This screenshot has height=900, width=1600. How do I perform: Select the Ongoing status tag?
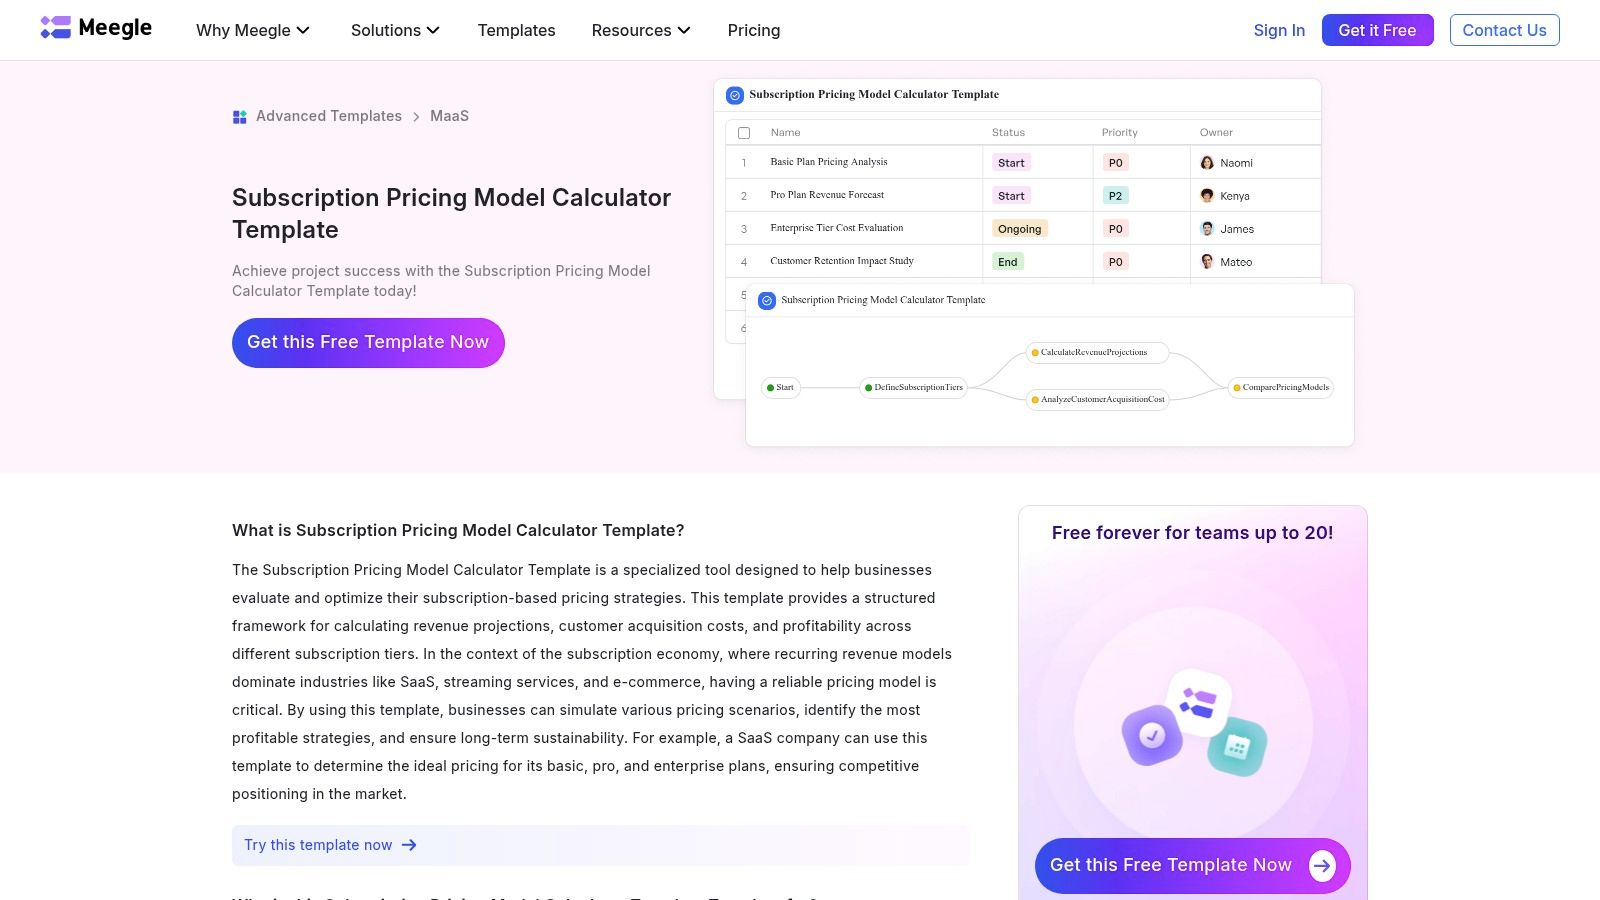pos(1019,229)
